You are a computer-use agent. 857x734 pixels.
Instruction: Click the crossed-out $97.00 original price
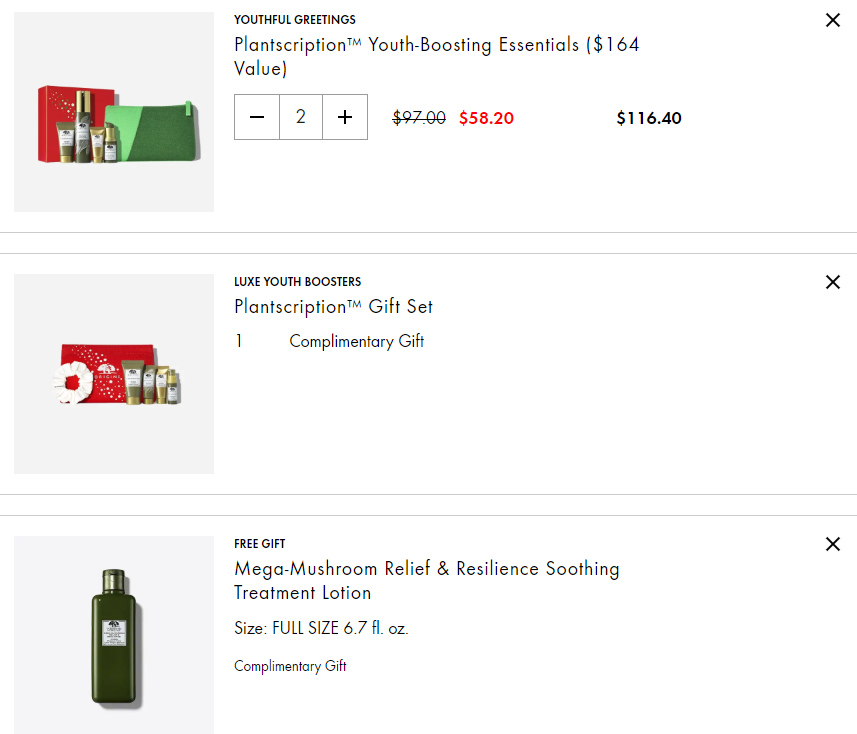tap(419, 118)
